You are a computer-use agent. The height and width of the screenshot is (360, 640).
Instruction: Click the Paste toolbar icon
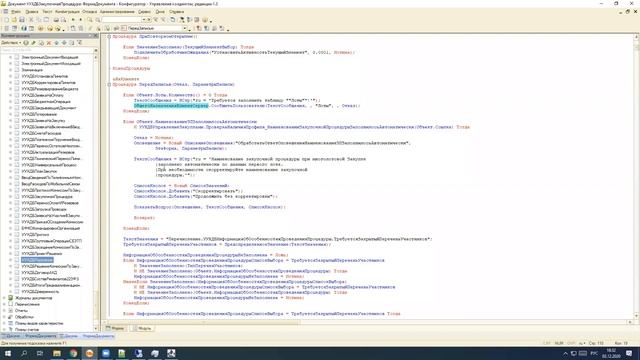46,20
